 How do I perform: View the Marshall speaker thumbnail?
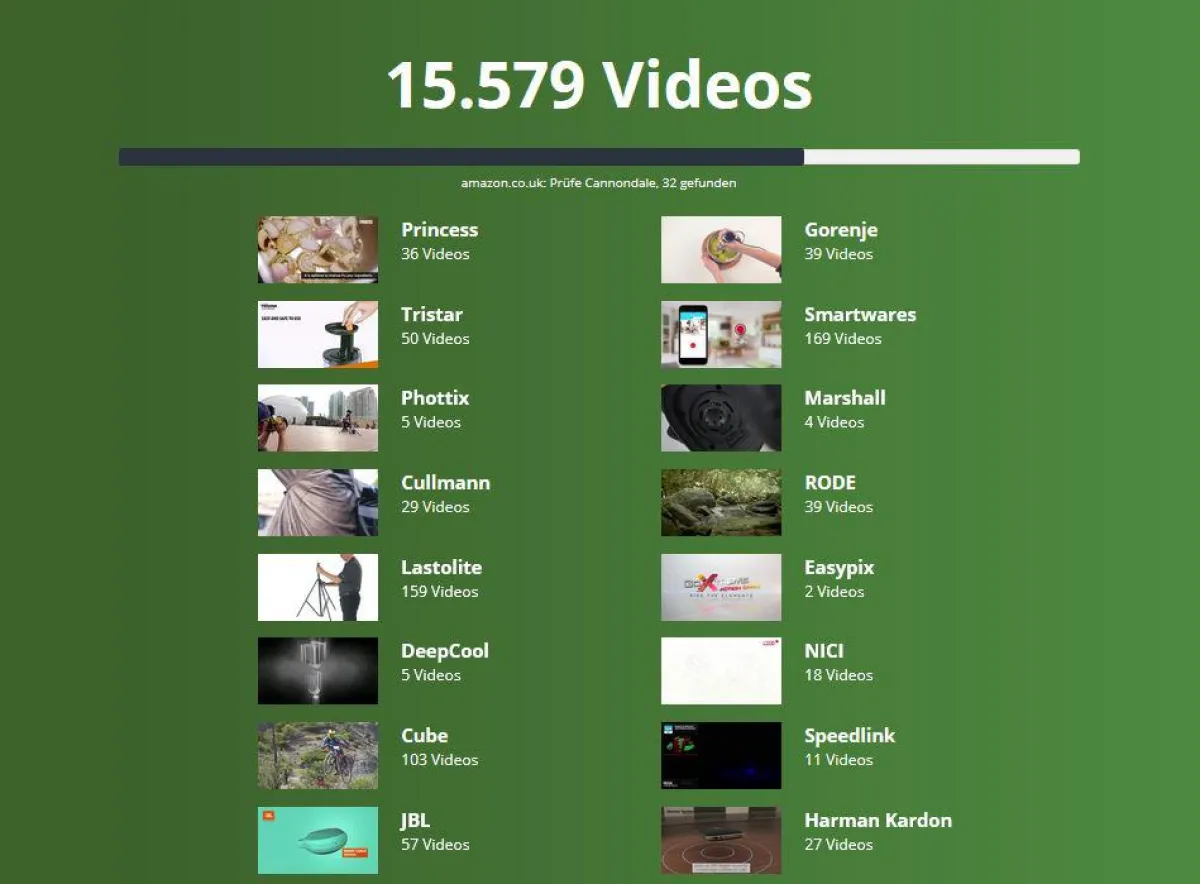[x=720, y=418]
